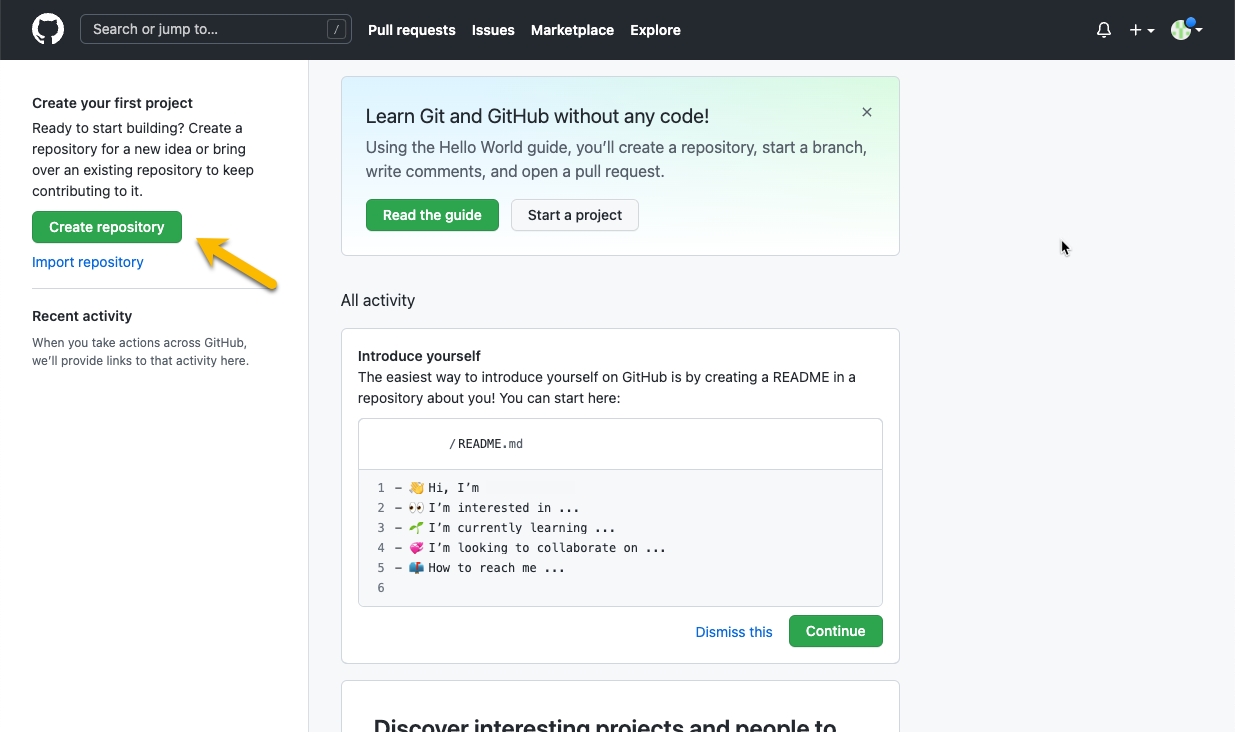The height and width of the screenshot is (732, 1235).
Task: Open notifications bell icon
Action: pyautogui.click(x=1104, y=30)
